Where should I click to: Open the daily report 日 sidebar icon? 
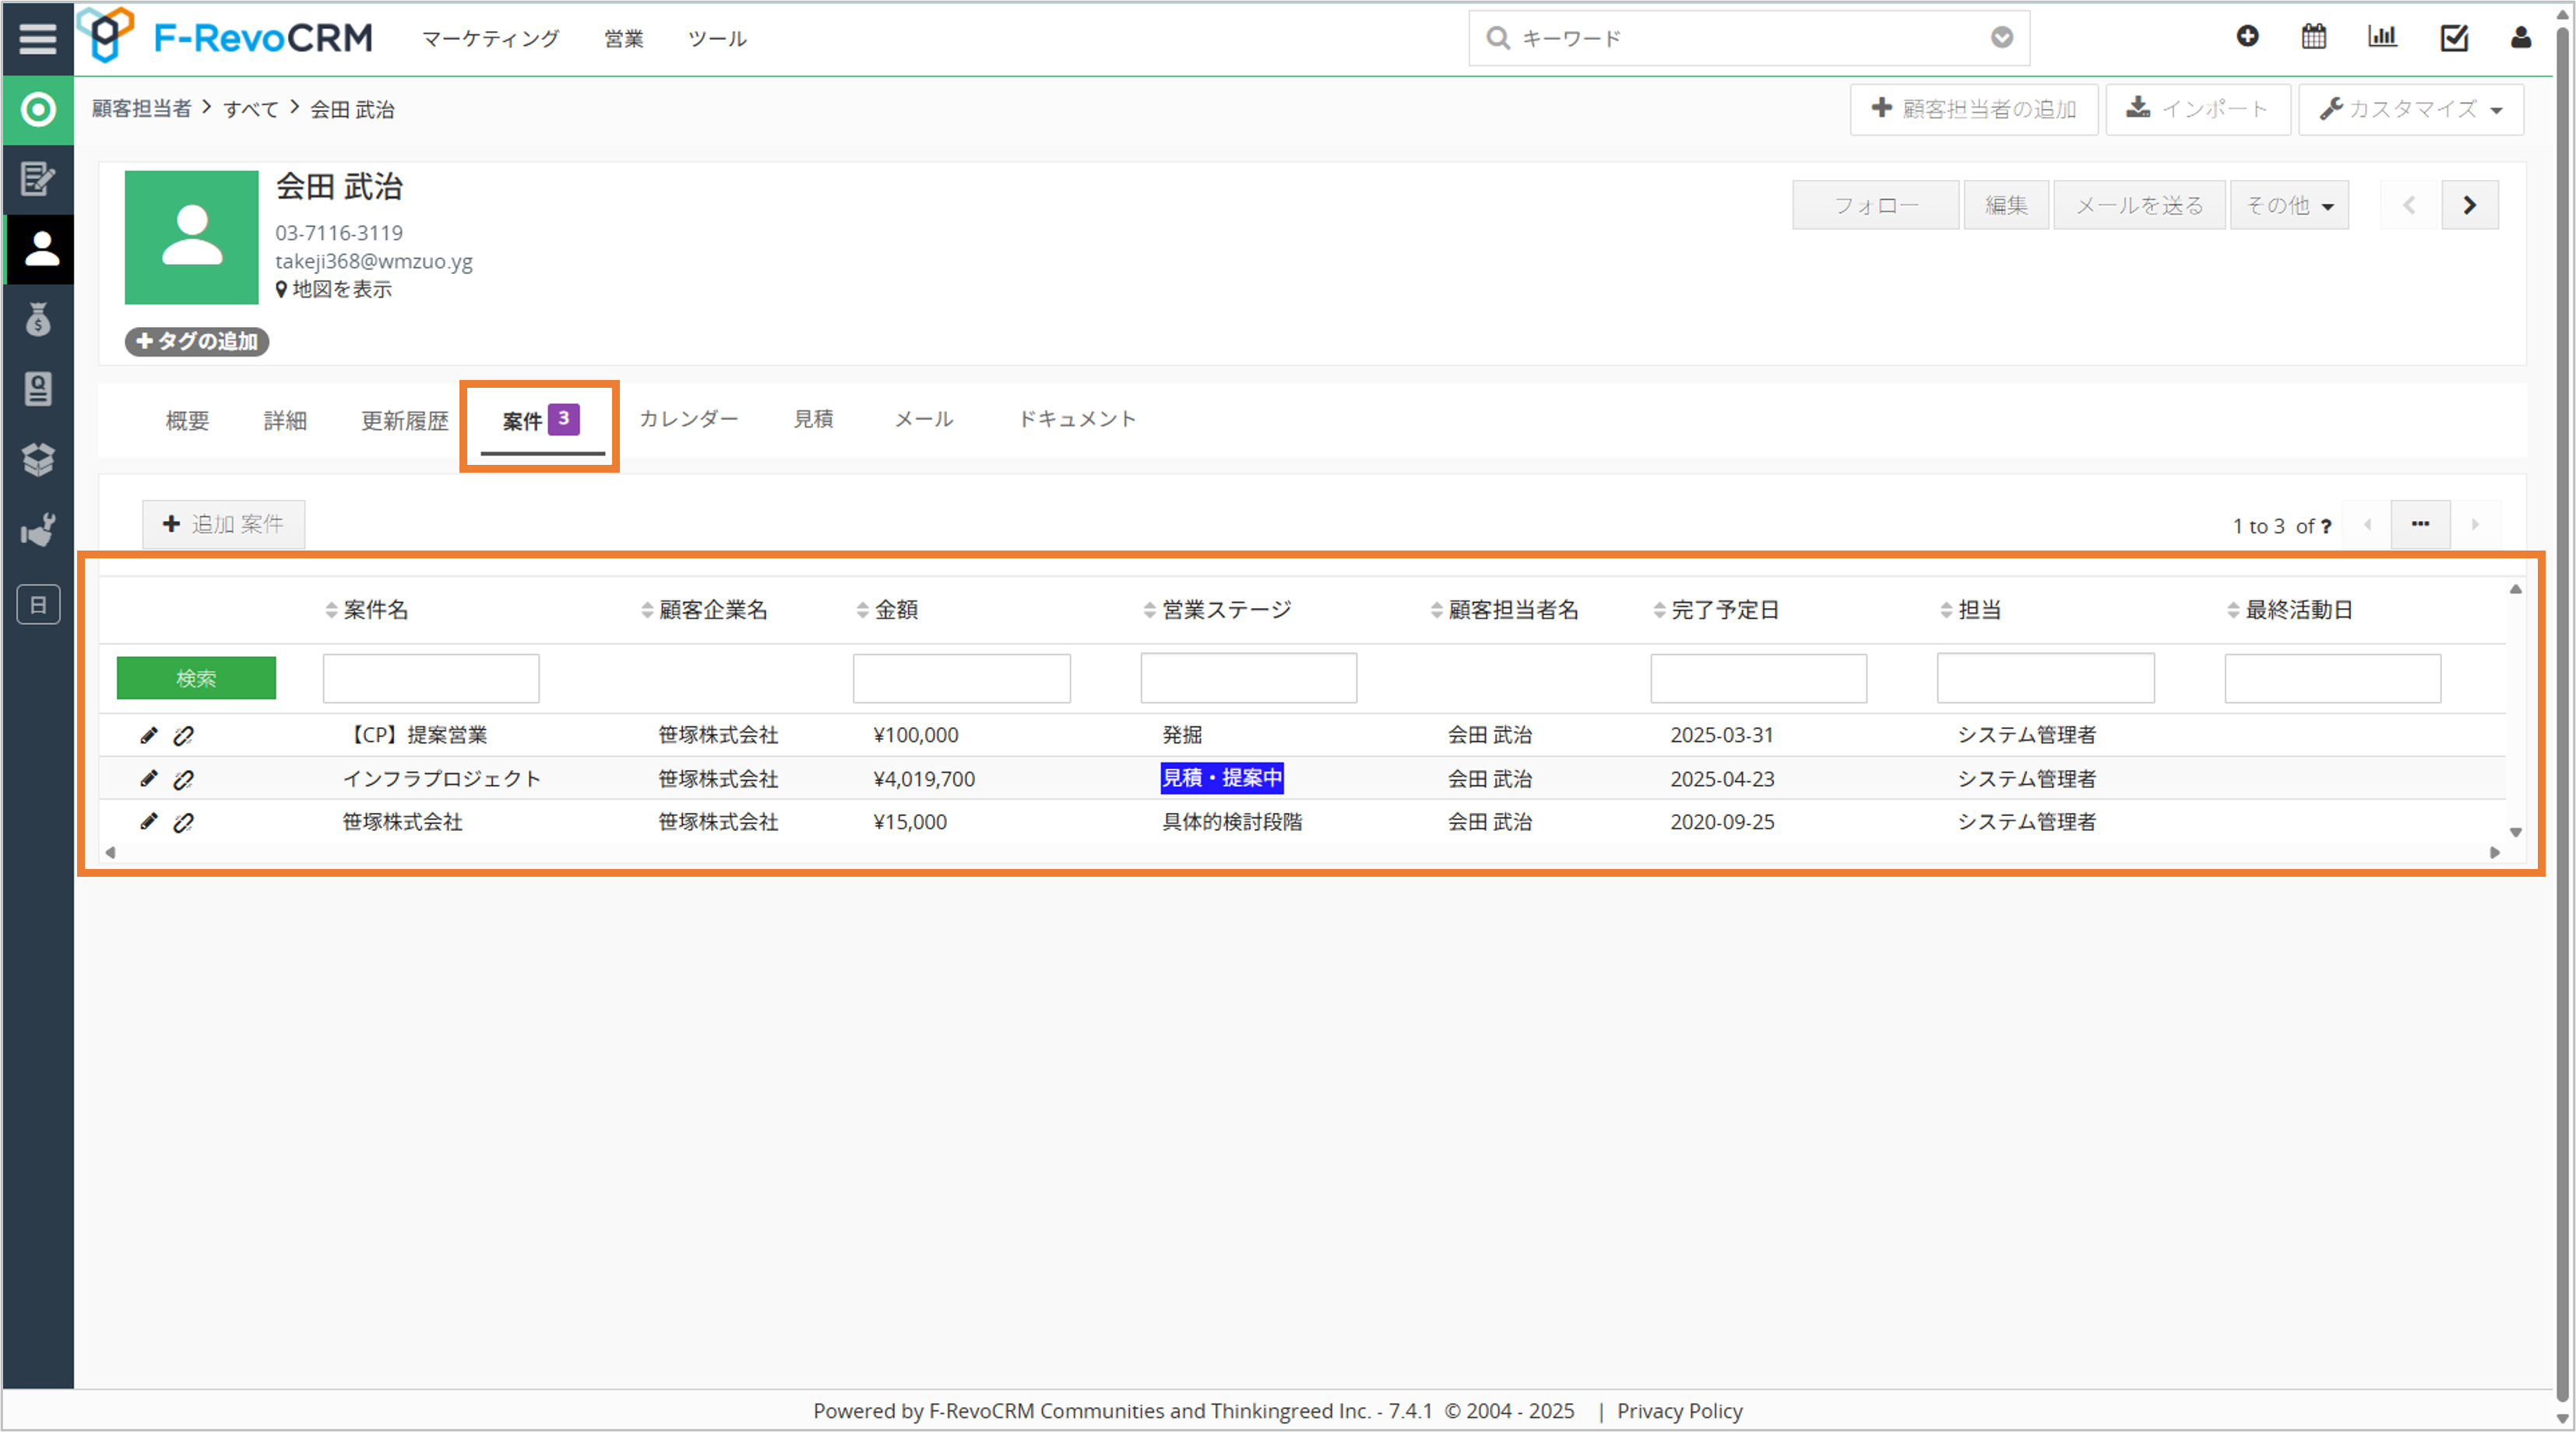(x=38, y=604)
